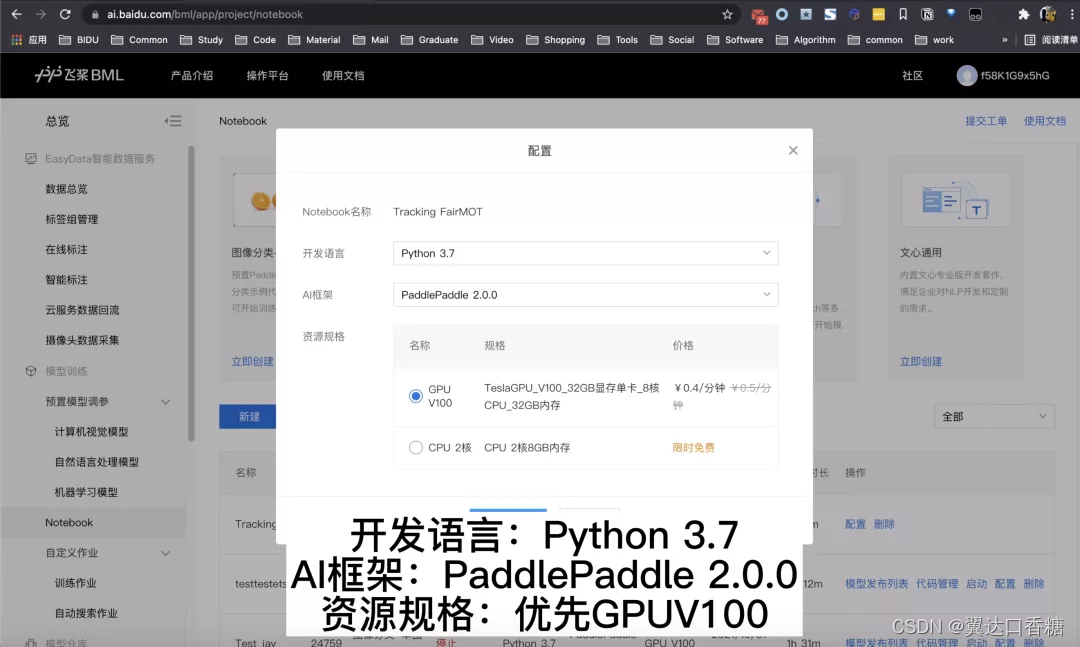Select the CPU 2核 radio button
This screenshot has width=1080, height=647.
415,447
